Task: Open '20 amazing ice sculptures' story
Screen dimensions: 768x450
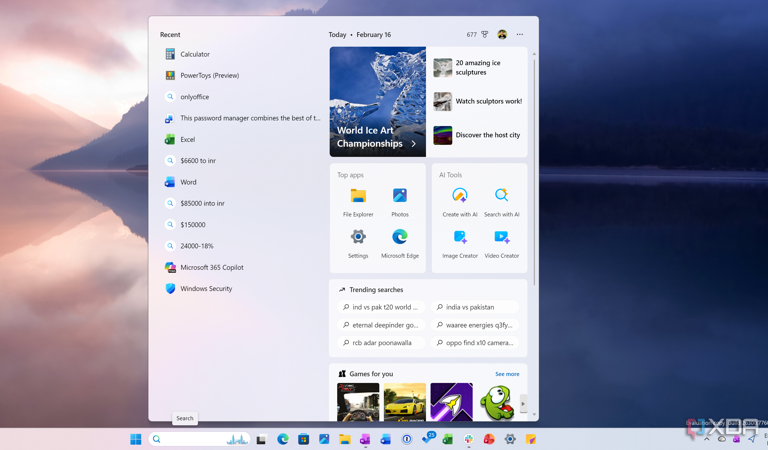Action: coord(478,68)
